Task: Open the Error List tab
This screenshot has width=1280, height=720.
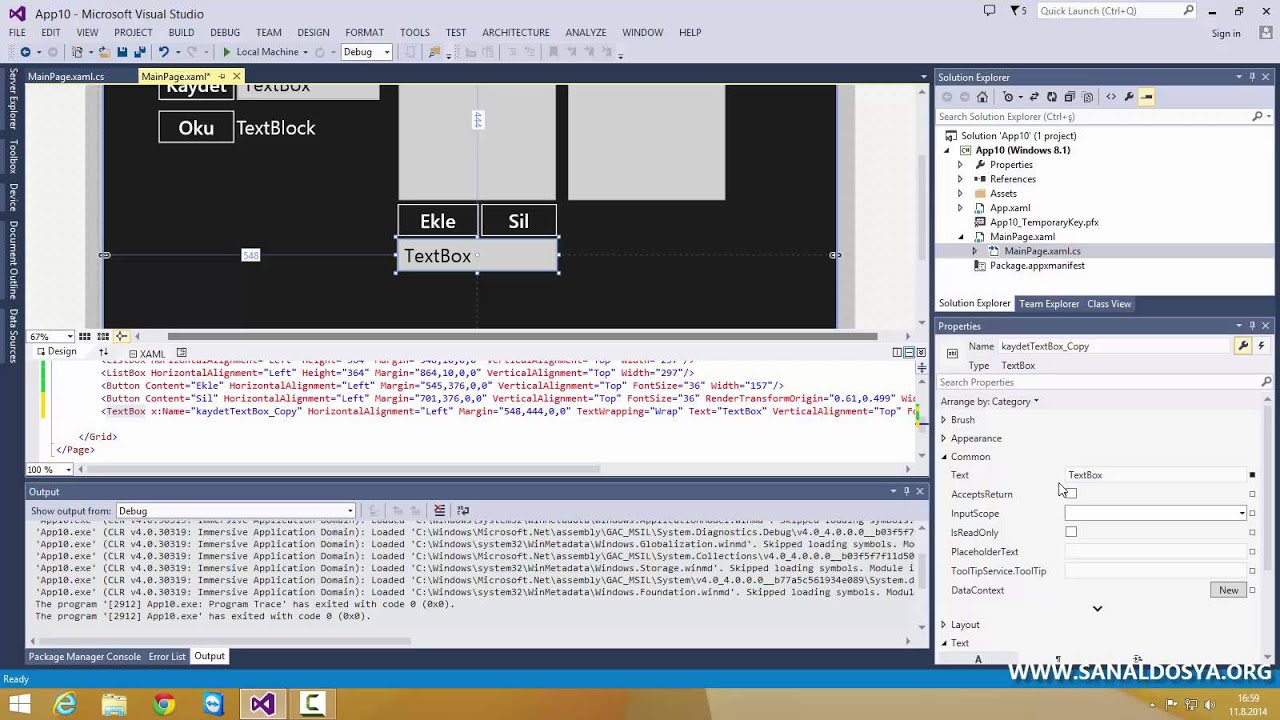Action: tap(167, 656)
